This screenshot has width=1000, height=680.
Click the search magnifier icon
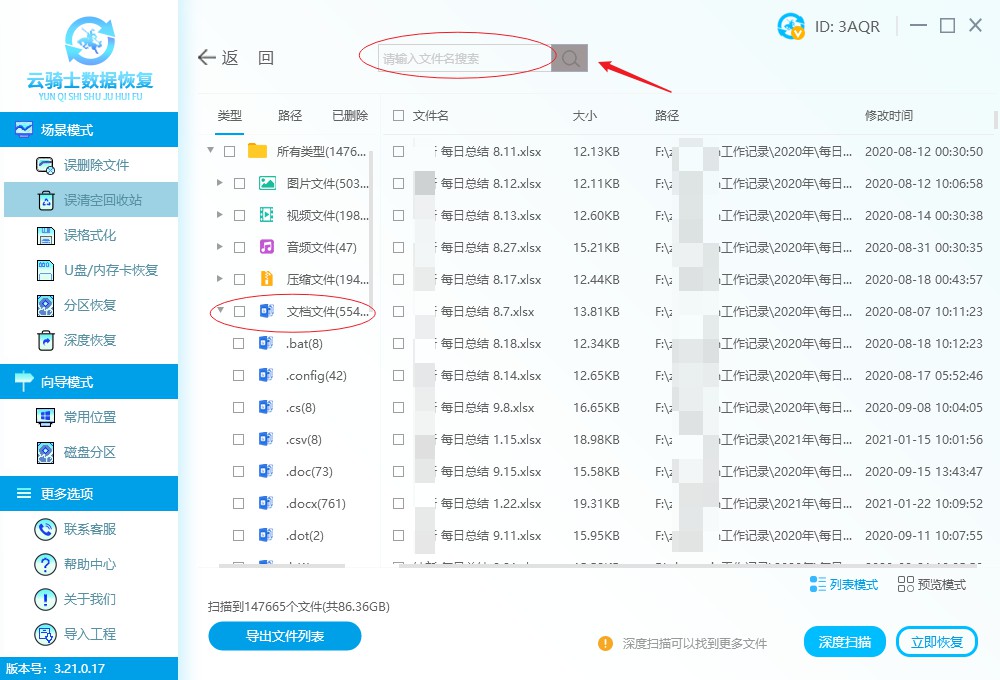[x=570, y=58]
